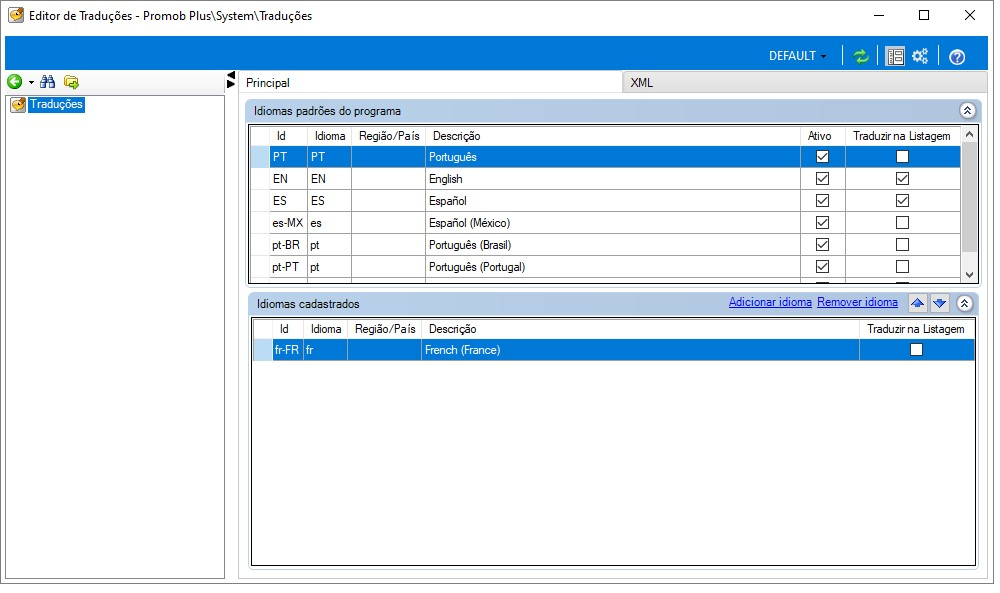The height and width of the screenshot is (593, 1000).
Task: Enable Traduzir na Listagem for Español (México)
Action: (902, 223)
